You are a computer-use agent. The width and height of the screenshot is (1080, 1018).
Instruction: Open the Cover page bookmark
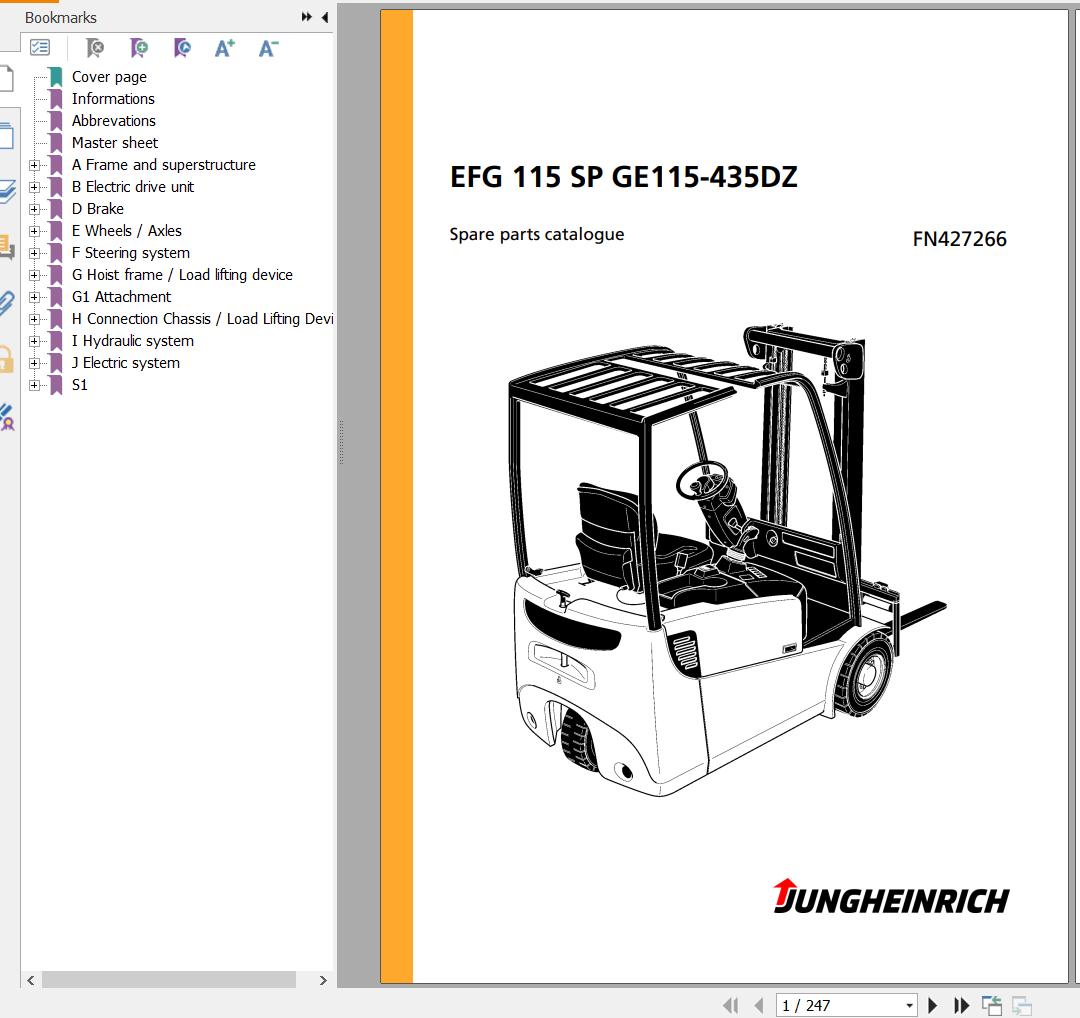pyautogui.click(x=109, y=77)
